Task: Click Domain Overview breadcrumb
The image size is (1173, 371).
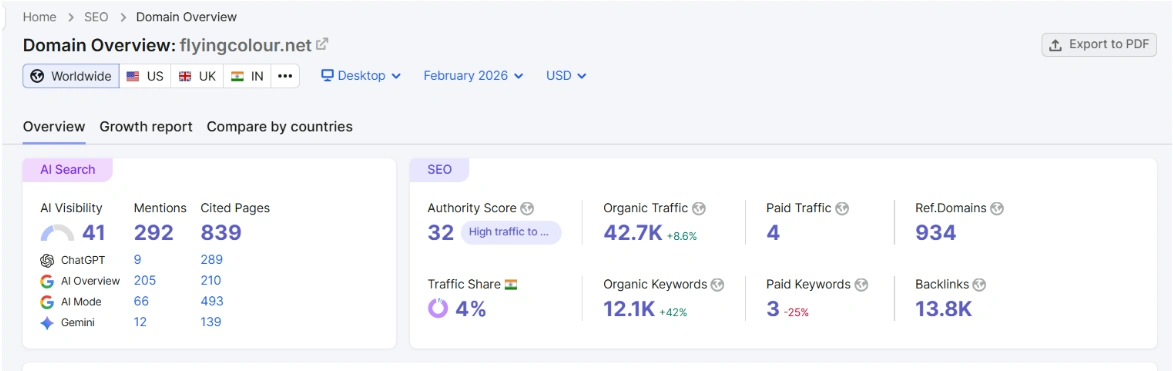Action: click(x=186, y=16)
